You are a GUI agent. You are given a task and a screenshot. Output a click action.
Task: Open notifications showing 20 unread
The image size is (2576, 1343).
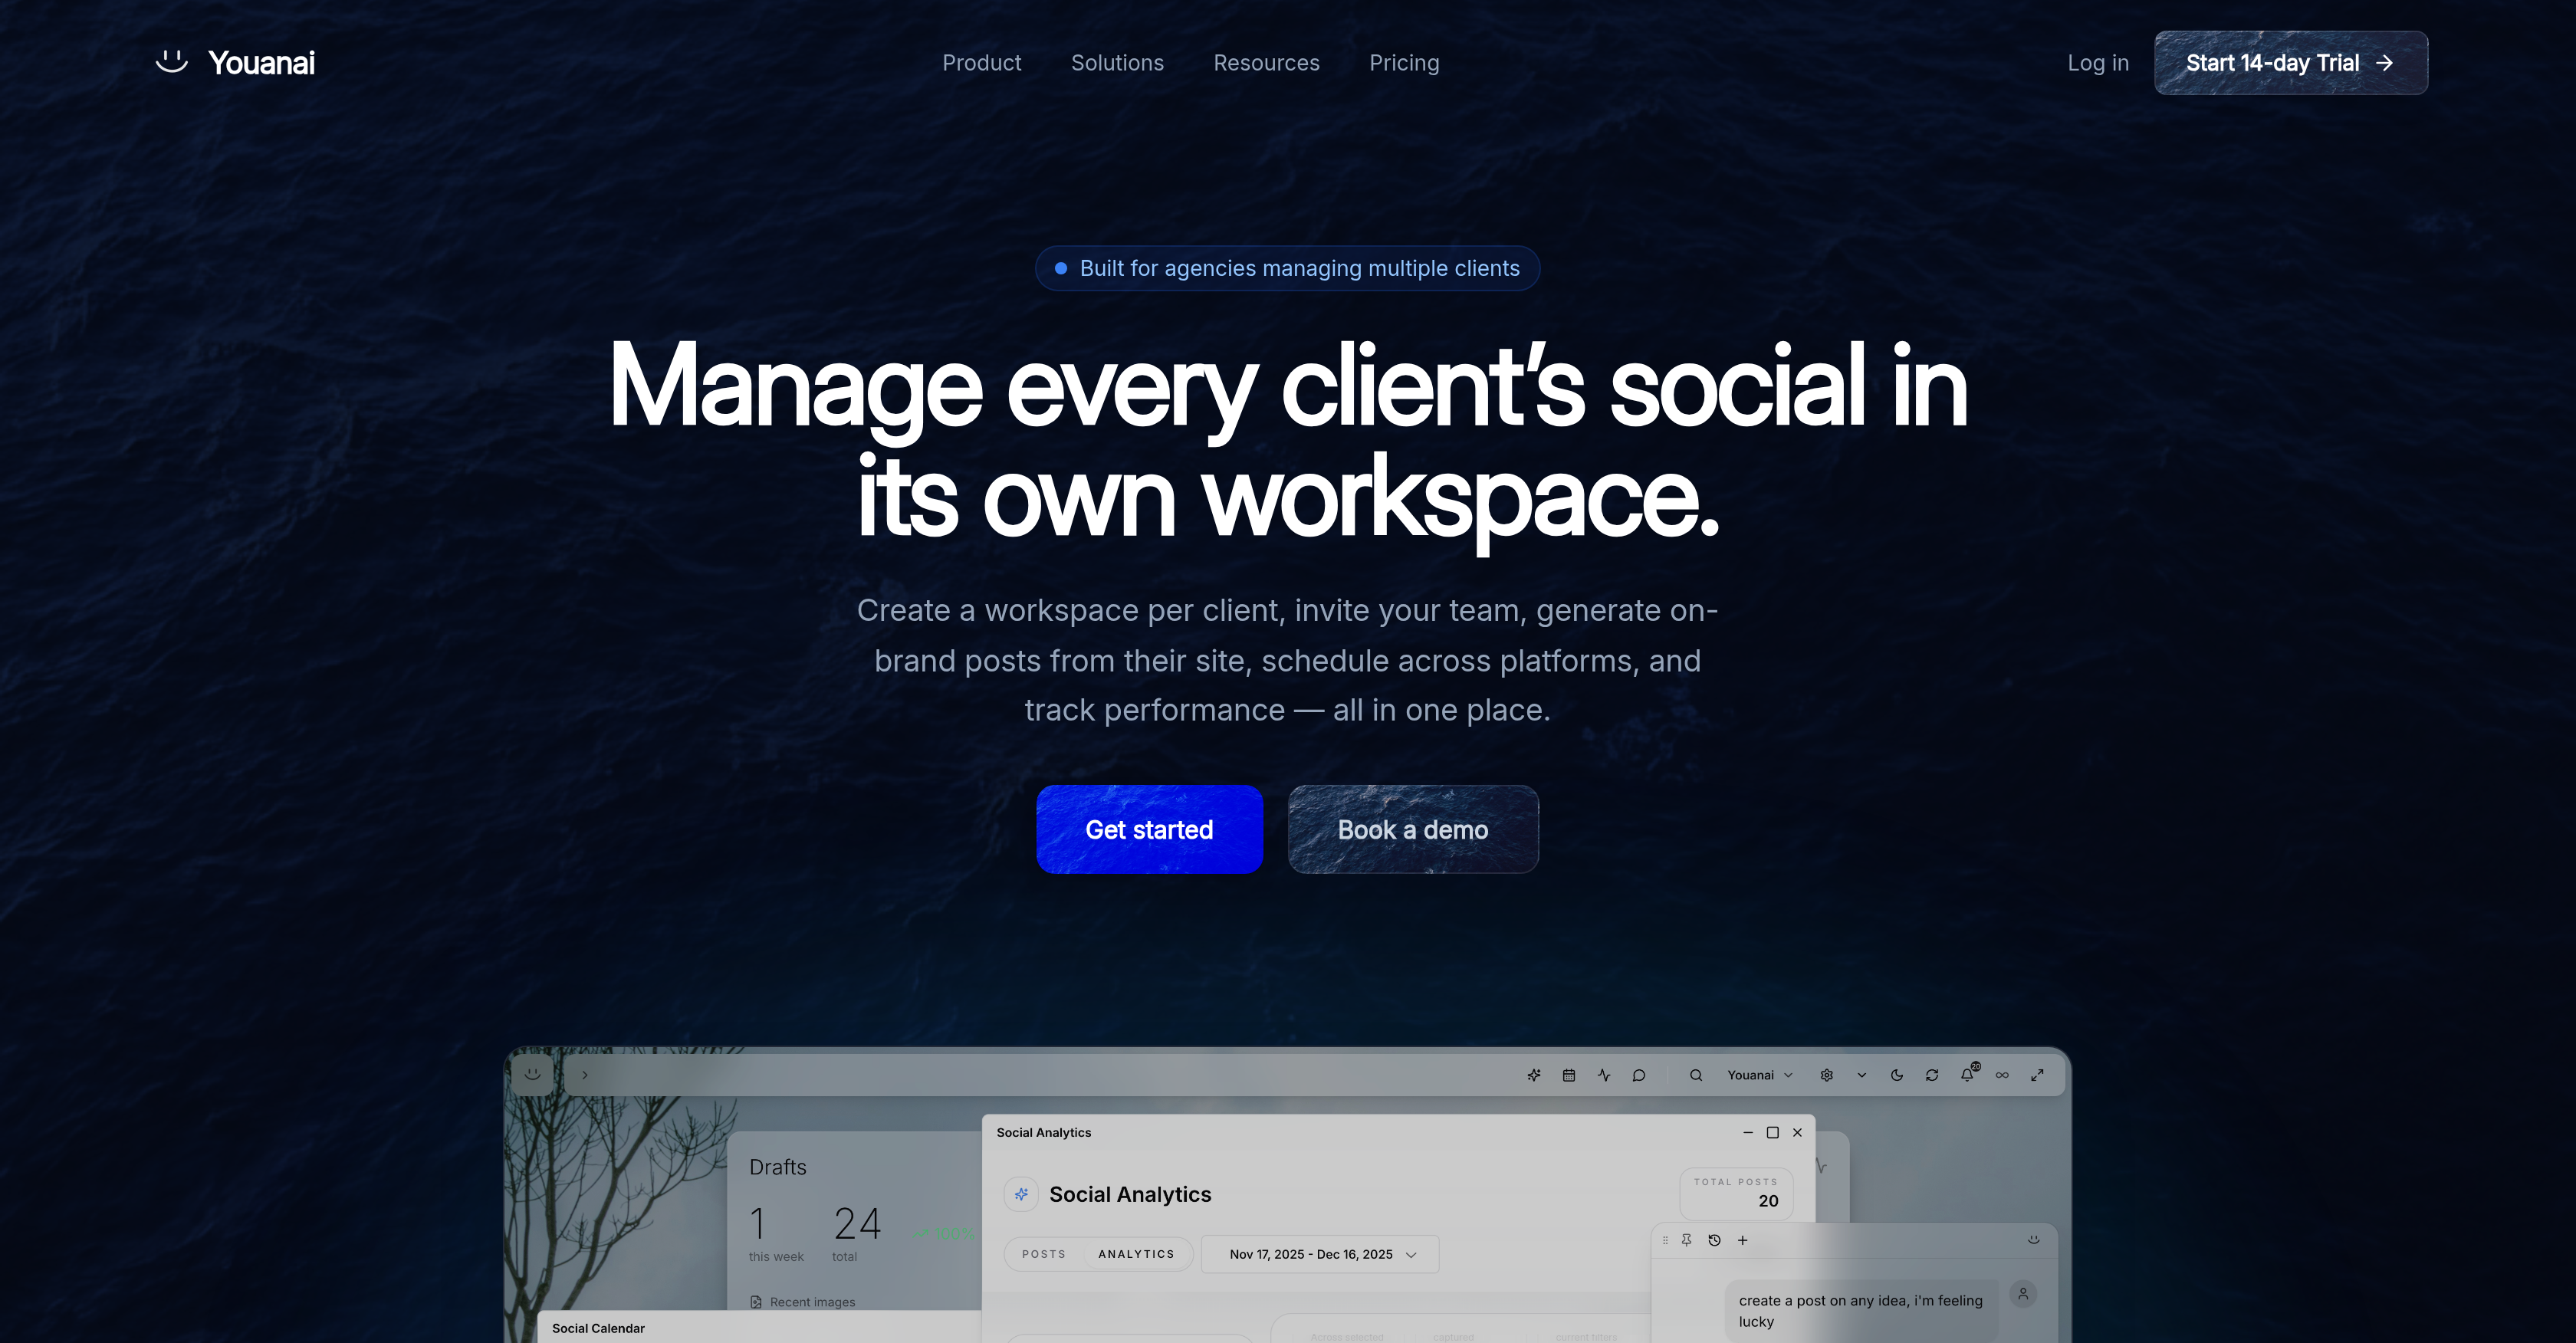1966,1075
